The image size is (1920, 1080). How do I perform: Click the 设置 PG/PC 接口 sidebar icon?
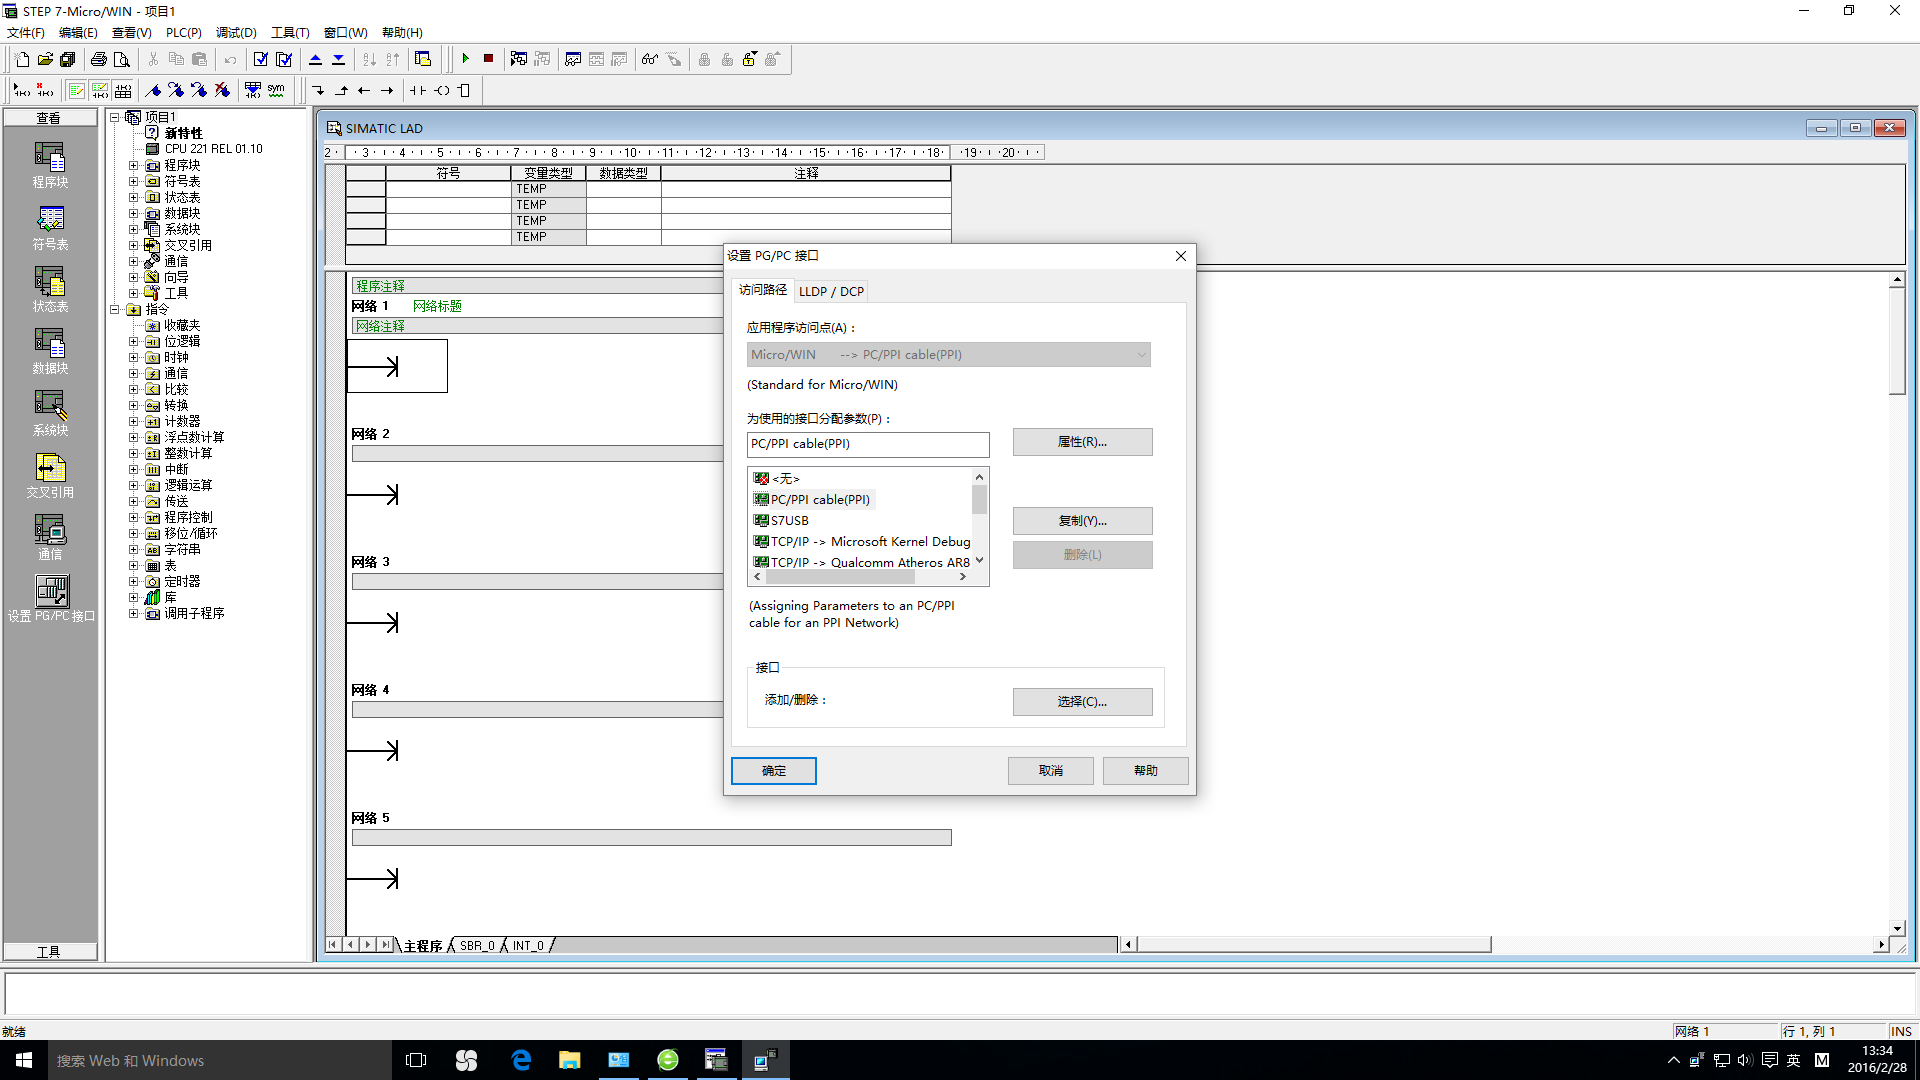(51, 591)
